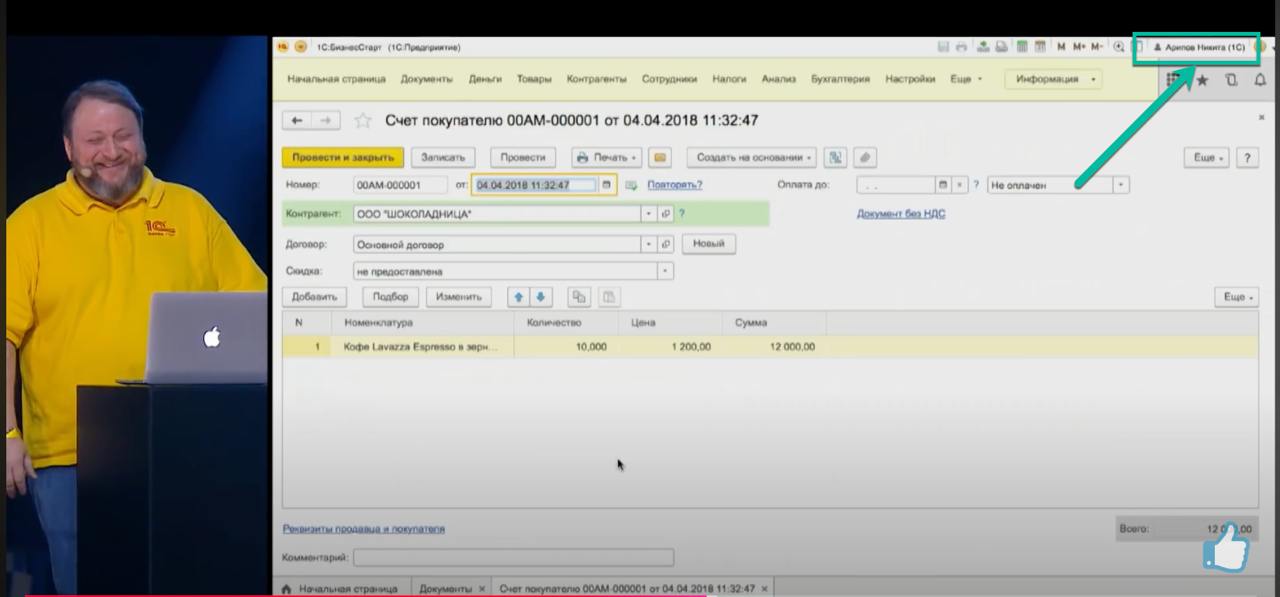Open the Еще menu in navigation bar
The height and width of the screenshot is (597, 1280).
(x=966, y=79)
